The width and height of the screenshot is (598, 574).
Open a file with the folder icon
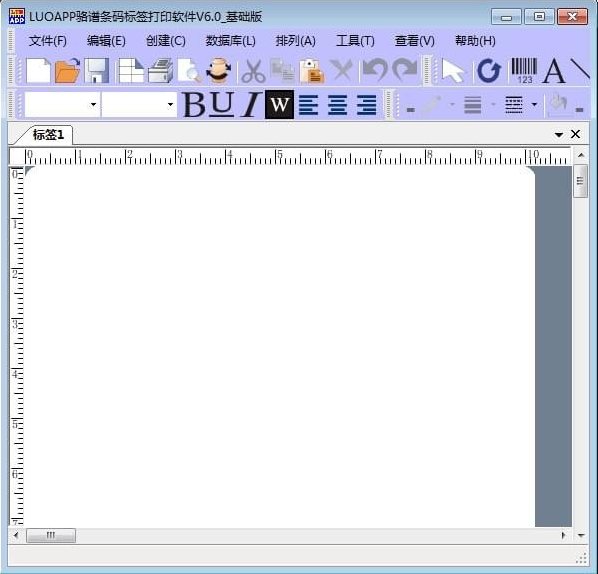click(x=67, y=71)
